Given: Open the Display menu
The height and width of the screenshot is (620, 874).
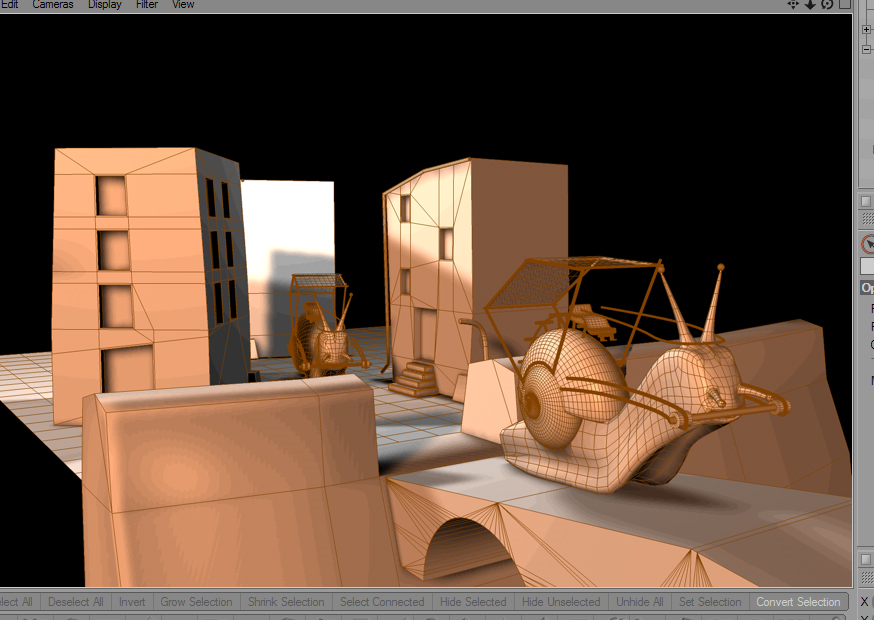Looking at the screenshot, I should (x=105, y=4).
